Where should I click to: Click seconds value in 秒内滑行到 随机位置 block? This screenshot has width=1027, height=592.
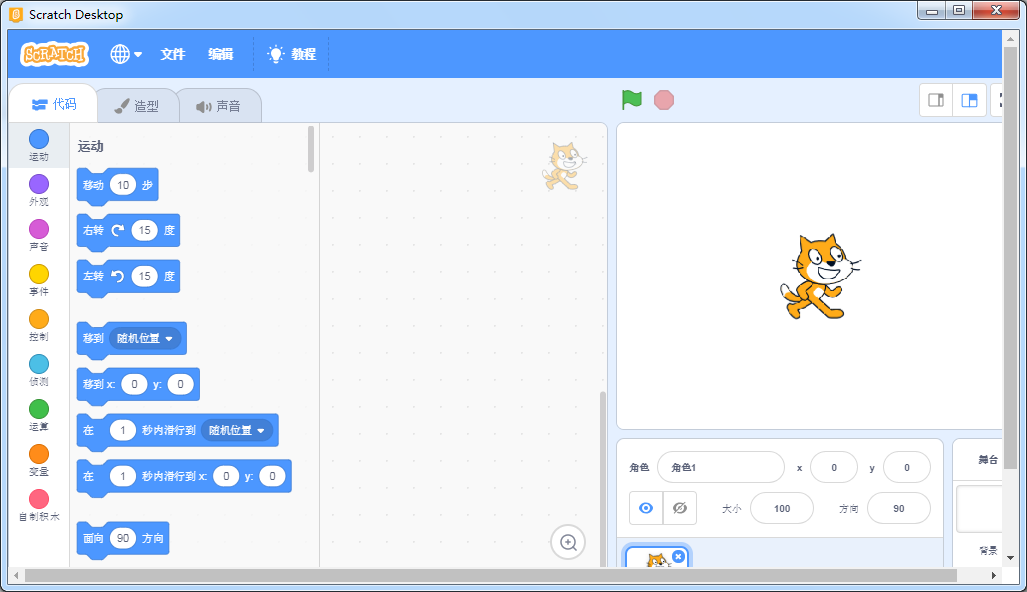click(122, 430)
